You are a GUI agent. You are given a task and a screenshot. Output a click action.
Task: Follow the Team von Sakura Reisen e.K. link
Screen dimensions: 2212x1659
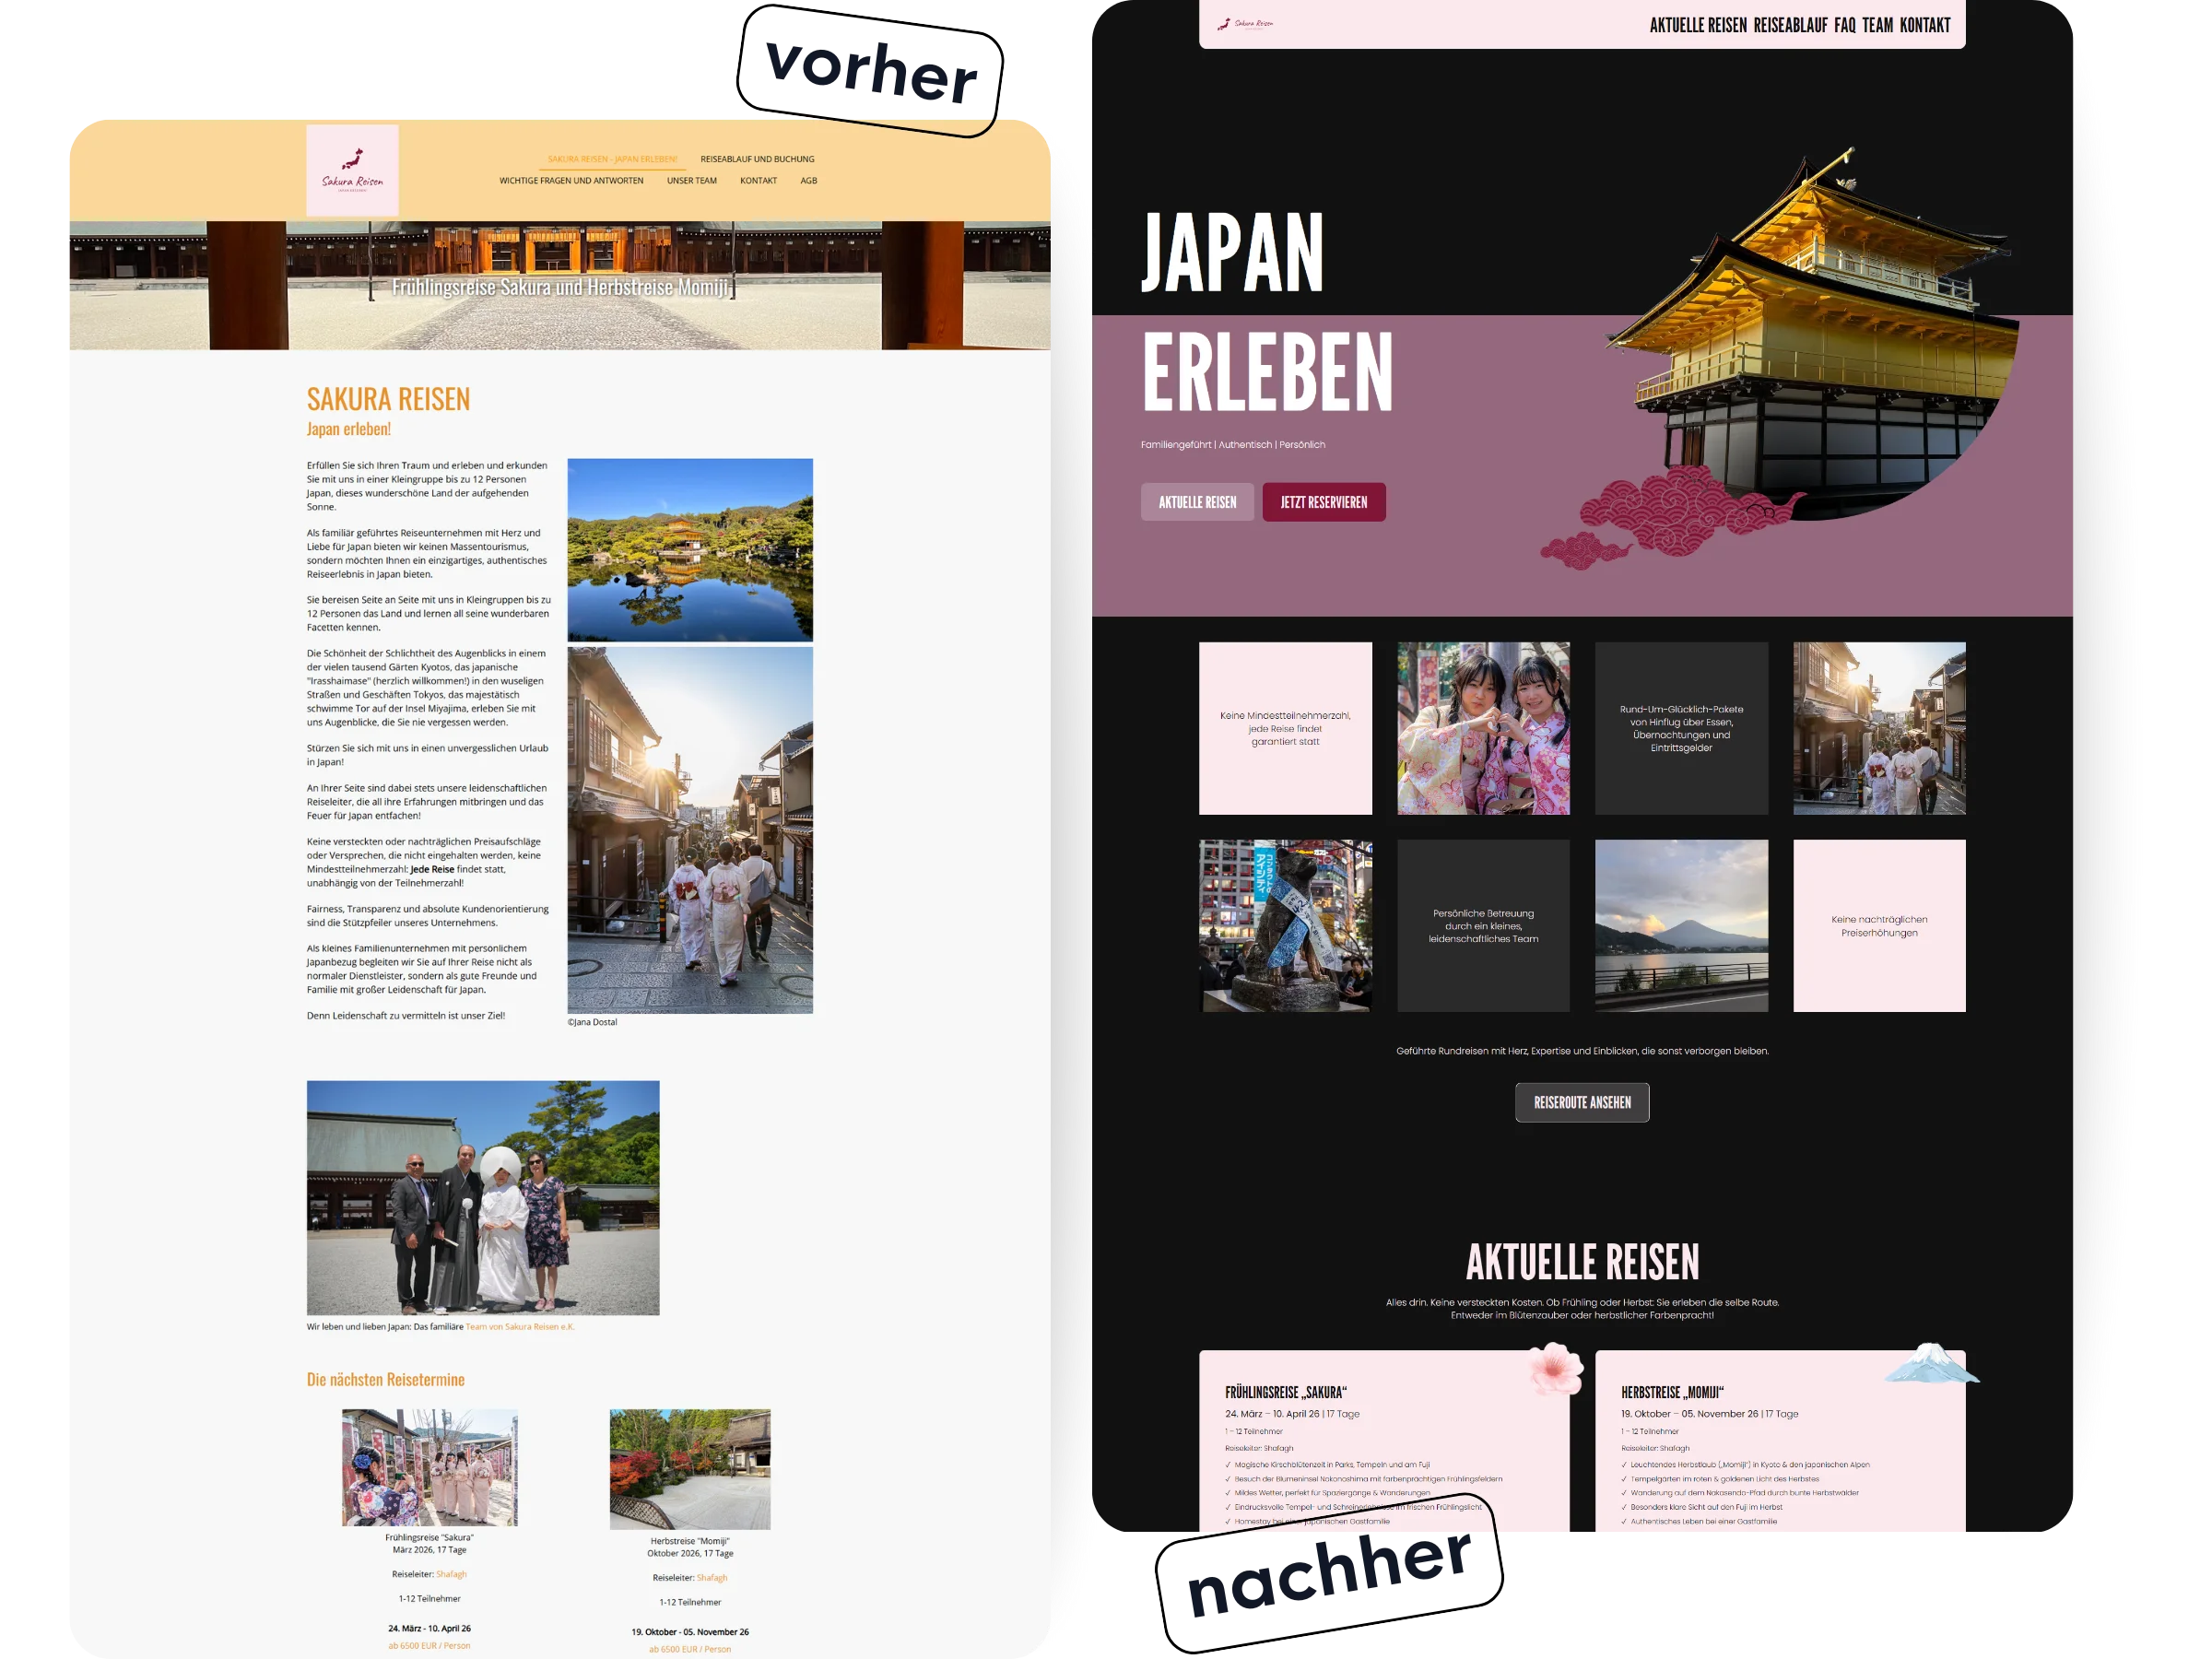[x=520, y=1327]
